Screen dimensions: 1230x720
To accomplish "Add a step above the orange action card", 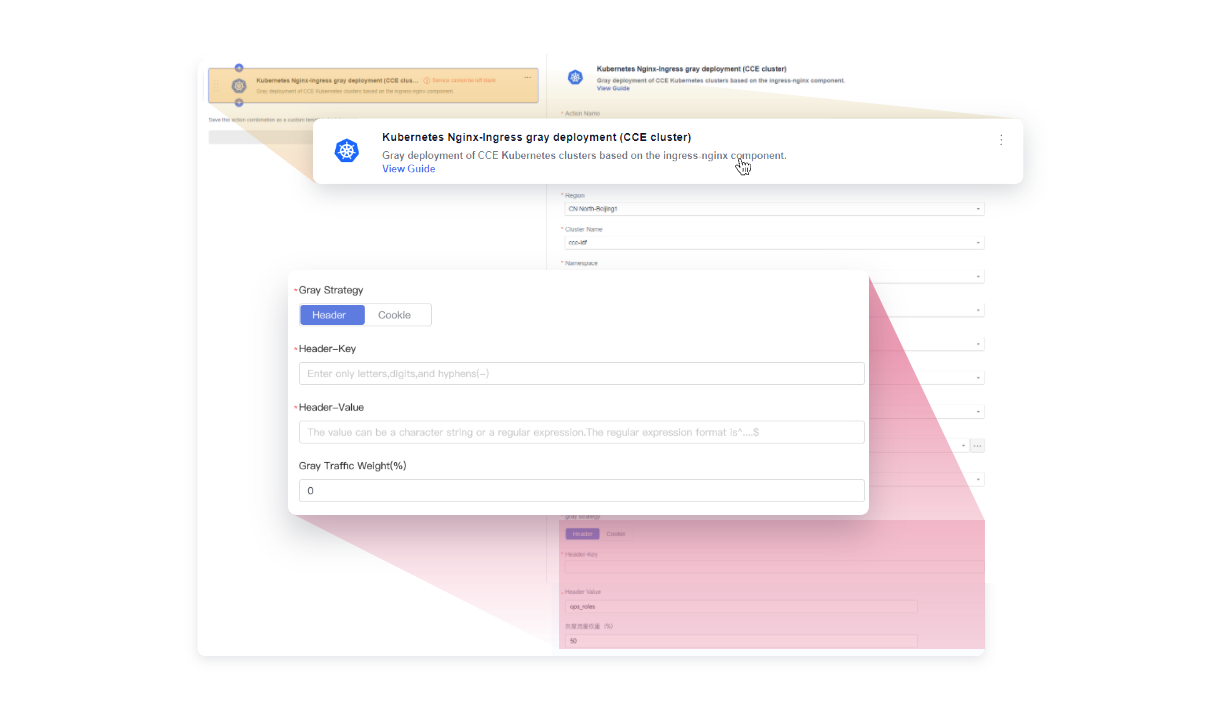I will click(239, 67).
